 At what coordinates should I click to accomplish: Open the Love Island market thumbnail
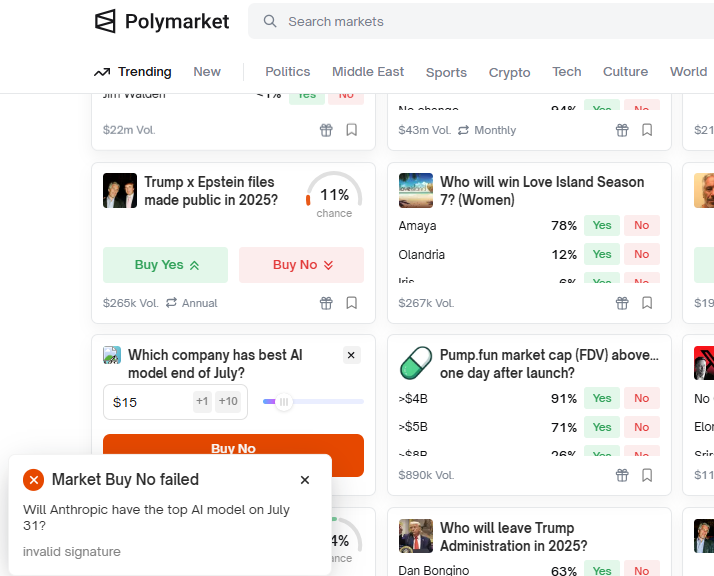pyautogui.click(x=416, y=190)
